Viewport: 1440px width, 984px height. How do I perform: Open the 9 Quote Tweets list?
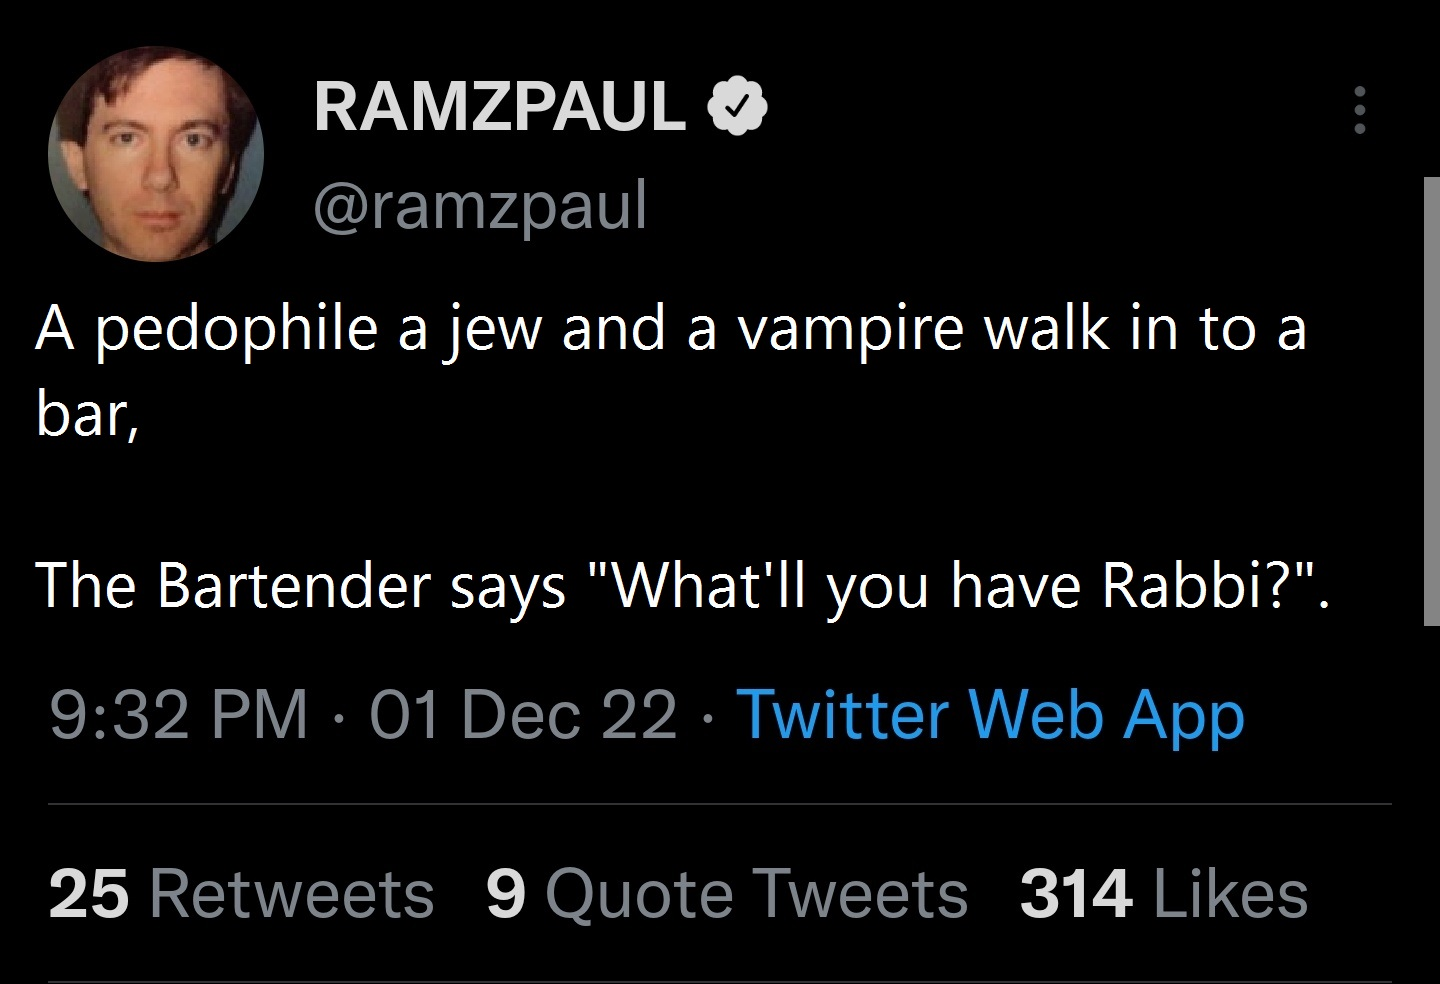coord(727,893)
